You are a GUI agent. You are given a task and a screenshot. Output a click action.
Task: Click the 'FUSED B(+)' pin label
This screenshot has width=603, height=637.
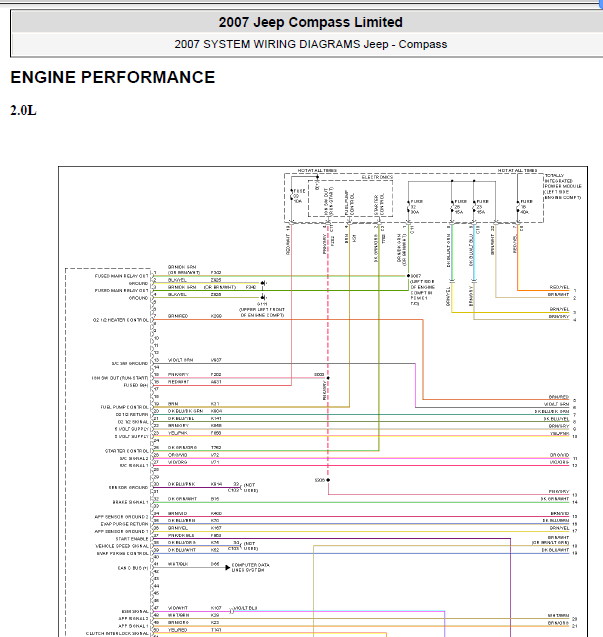tap(136, 385)
